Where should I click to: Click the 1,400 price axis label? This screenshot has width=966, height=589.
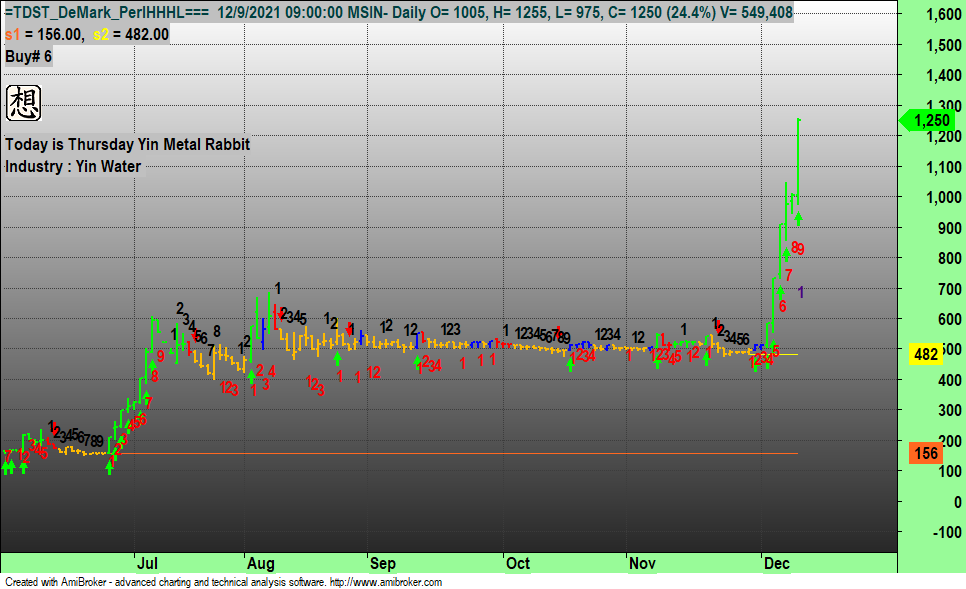click(x=944, y=75)
